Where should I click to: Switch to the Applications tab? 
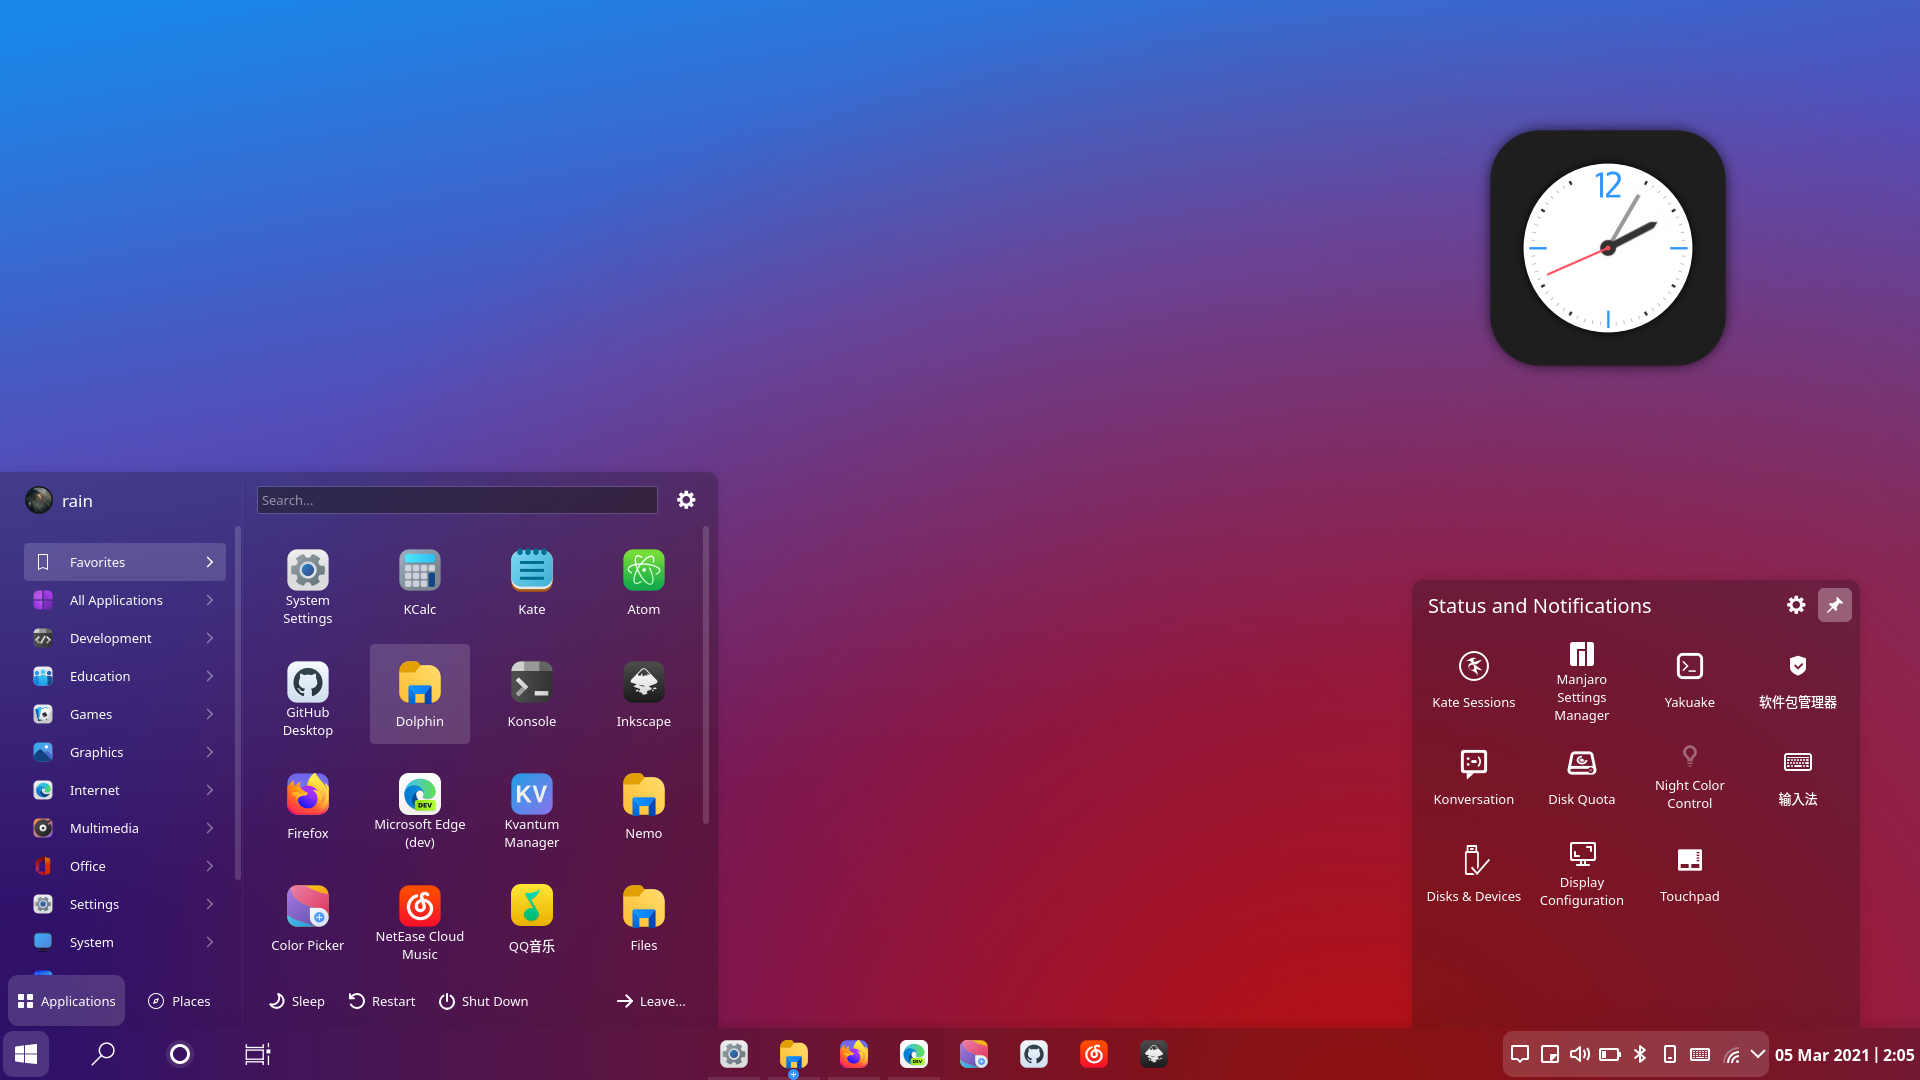(67, 1001)
